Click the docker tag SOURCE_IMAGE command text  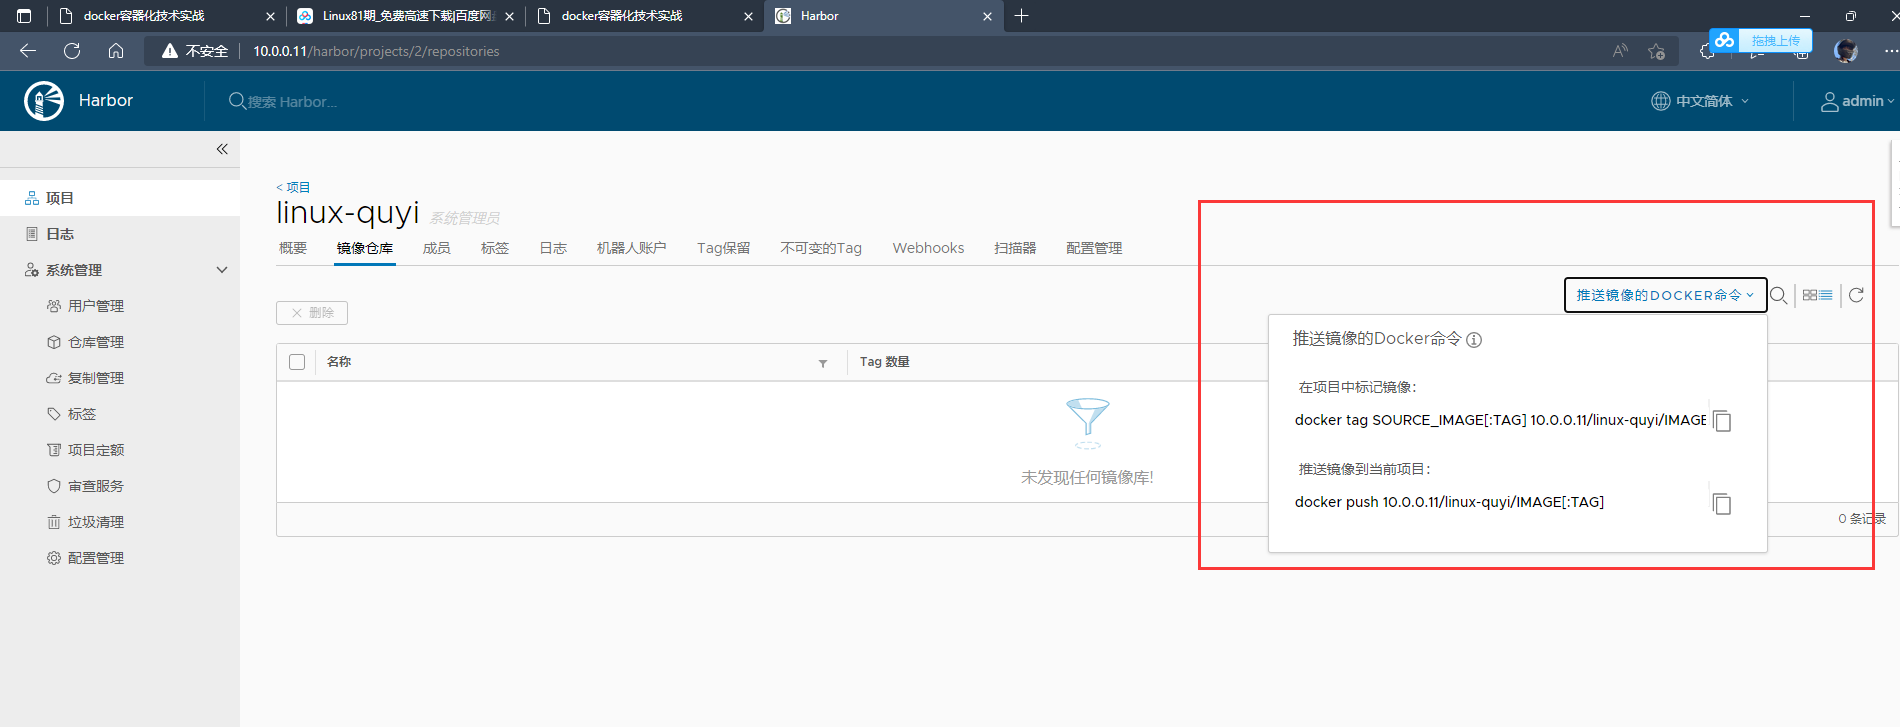[x=1500, y=420]
